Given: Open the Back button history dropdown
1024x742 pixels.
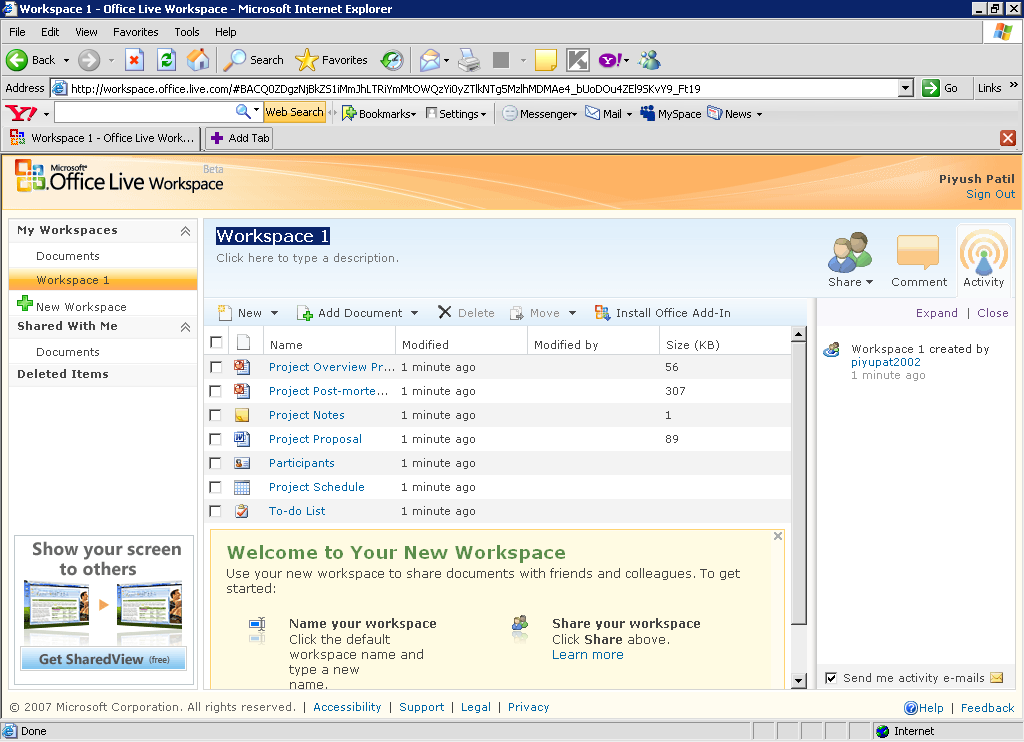Looking at the screenshot, I should (x=66, y=60).
